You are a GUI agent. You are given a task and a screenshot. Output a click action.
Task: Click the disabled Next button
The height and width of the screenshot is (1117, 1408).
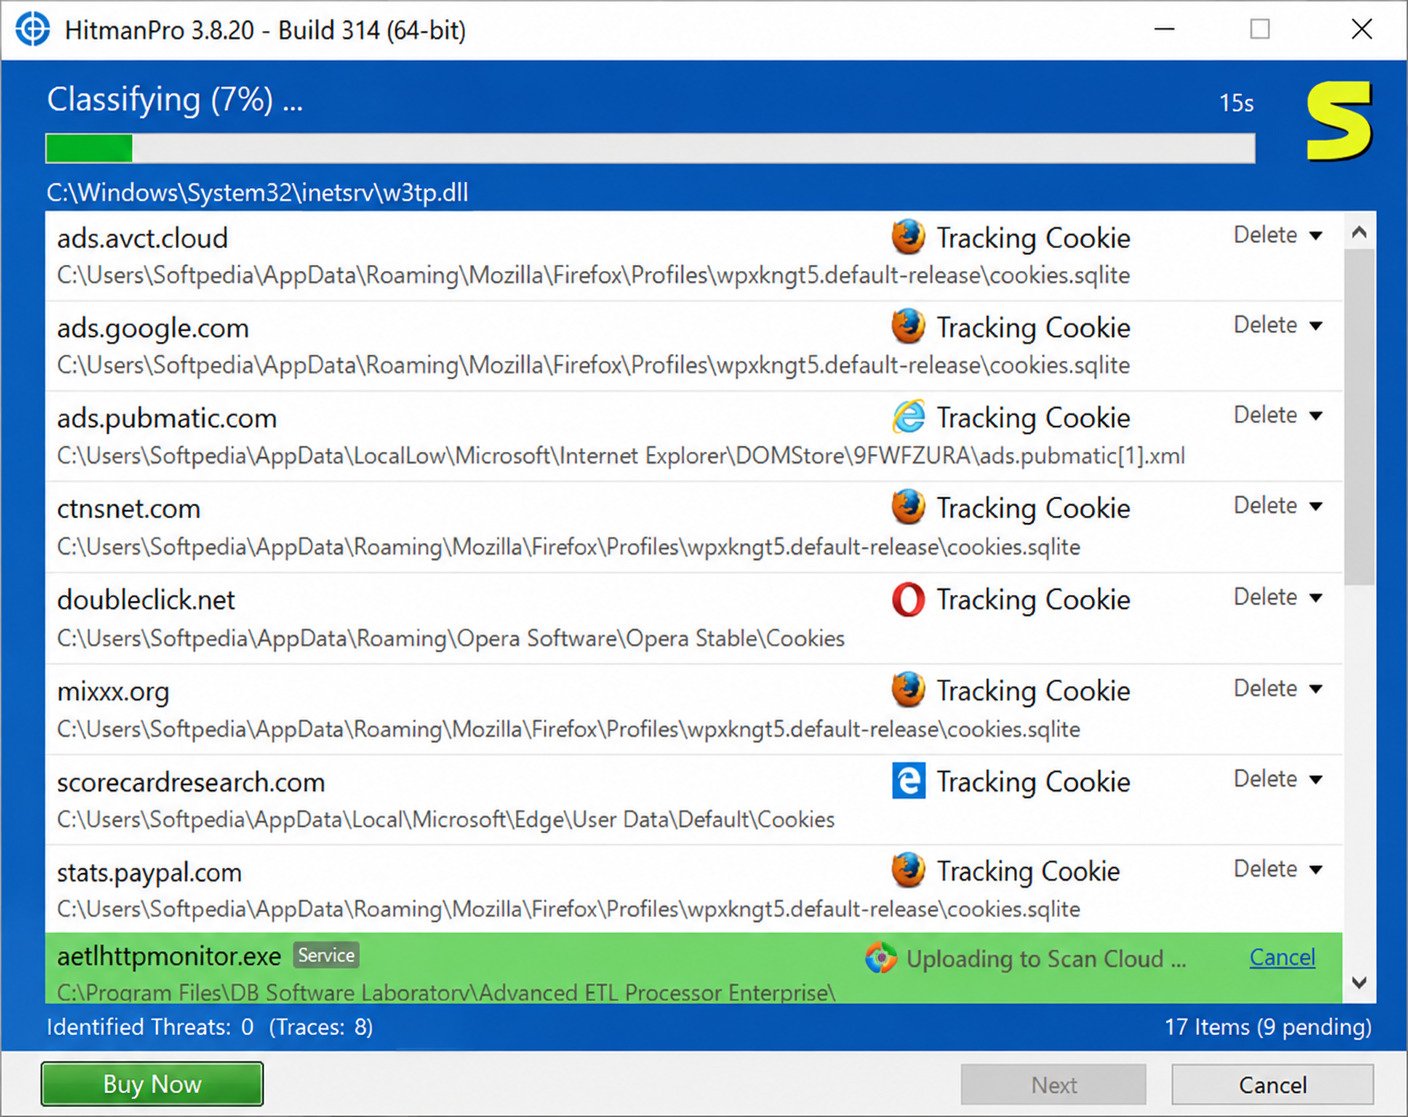1054,1085
